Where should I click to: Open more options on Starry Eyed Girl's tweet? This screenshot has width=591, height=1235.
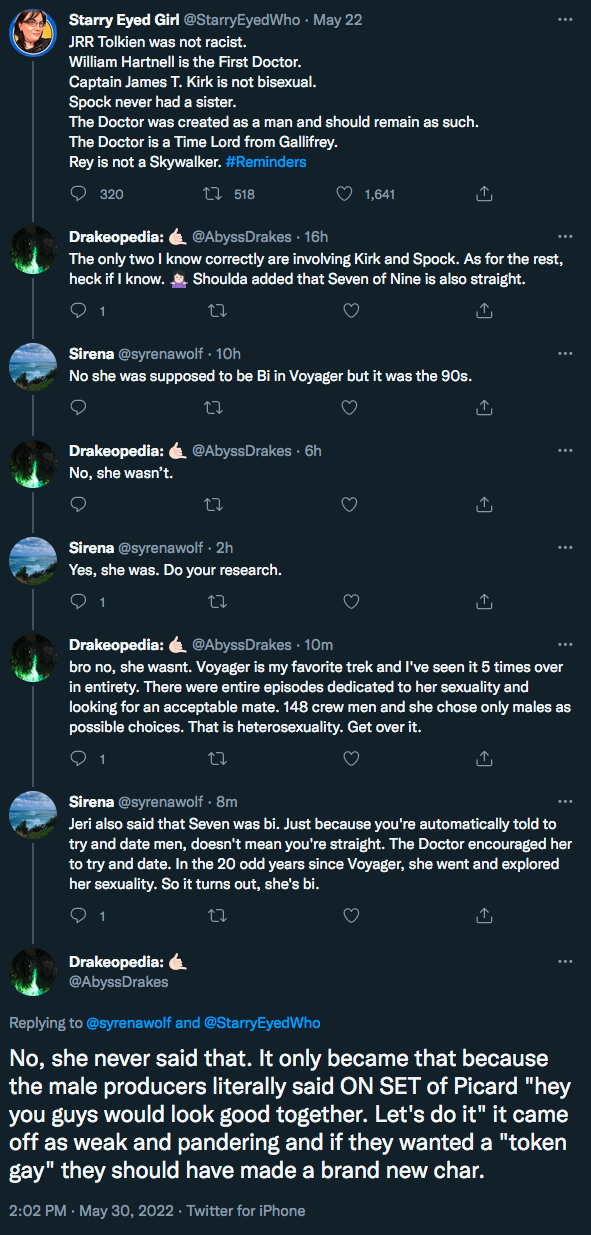coord(565,19)
